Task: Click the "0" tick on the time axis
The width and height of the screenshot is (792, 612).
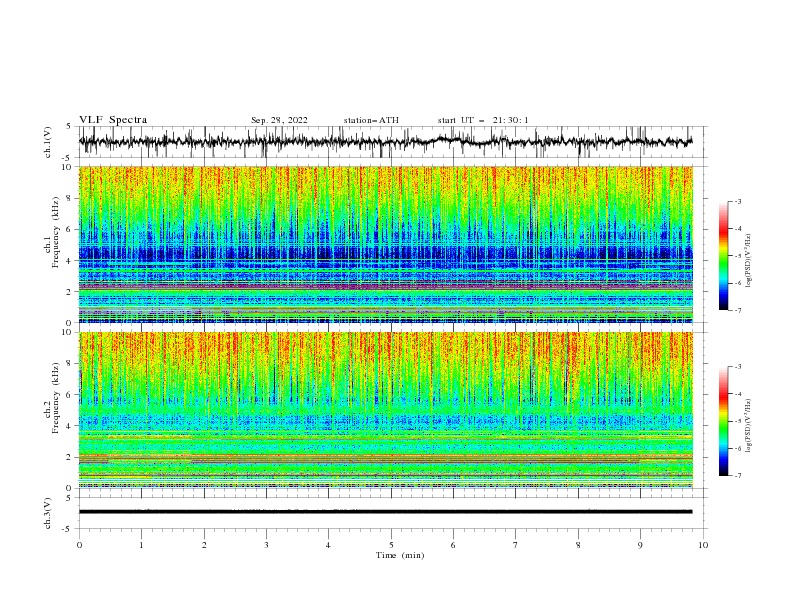Action: pos(79,545)
